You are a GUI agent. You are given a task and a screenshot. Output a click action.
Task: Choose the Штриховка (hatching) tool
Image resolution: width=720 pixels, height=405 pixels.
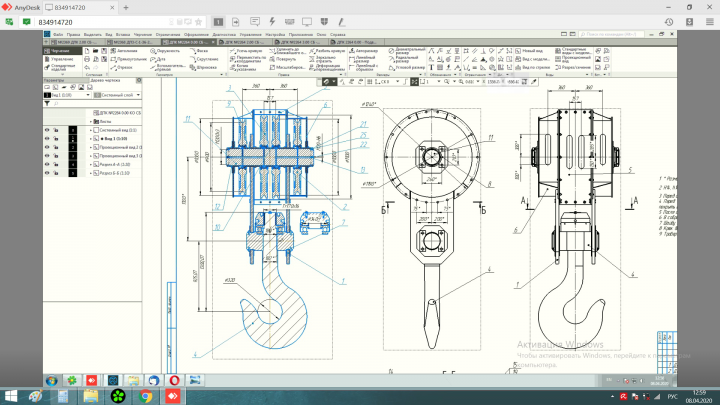(x=203, y=68)
